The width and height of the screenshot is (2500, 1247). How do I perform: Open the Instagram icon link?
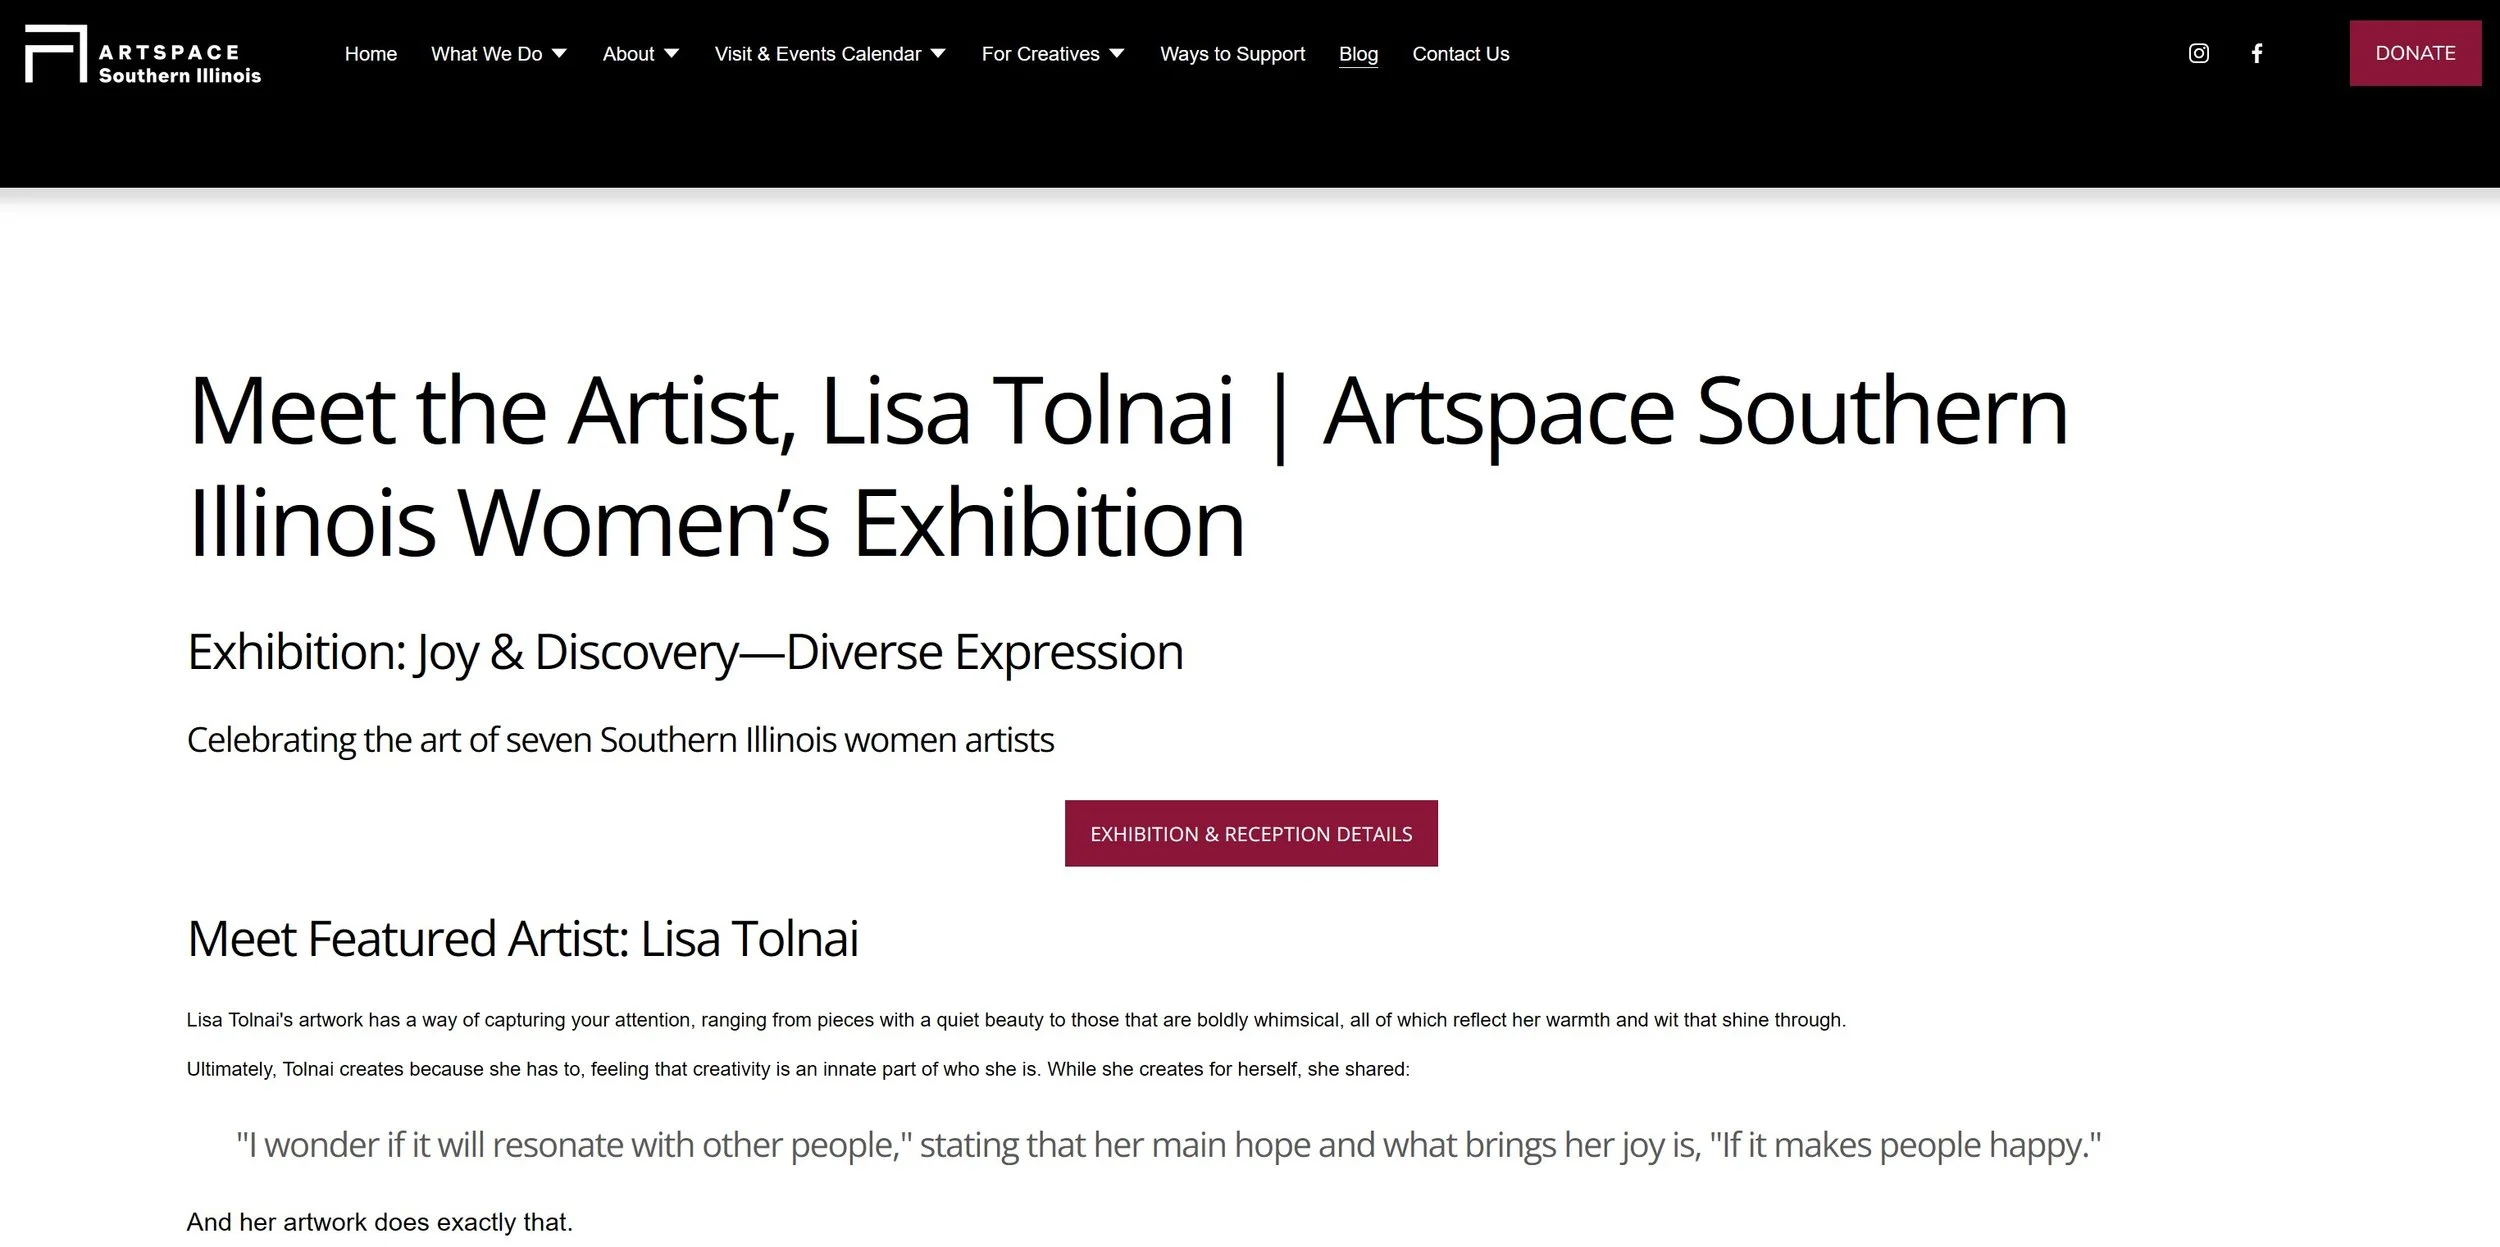pos(2198,53)
